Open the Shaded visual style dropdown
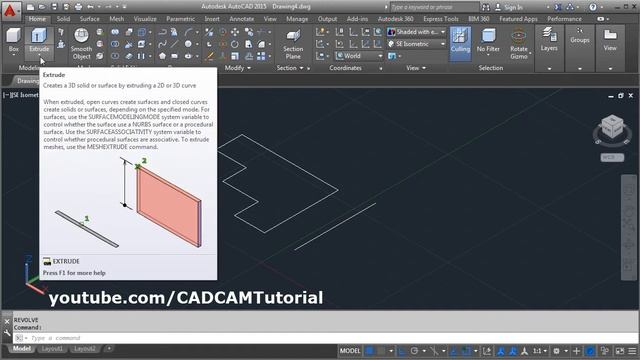Viewport: 640px width, 360px height. (x=416, y=32)
